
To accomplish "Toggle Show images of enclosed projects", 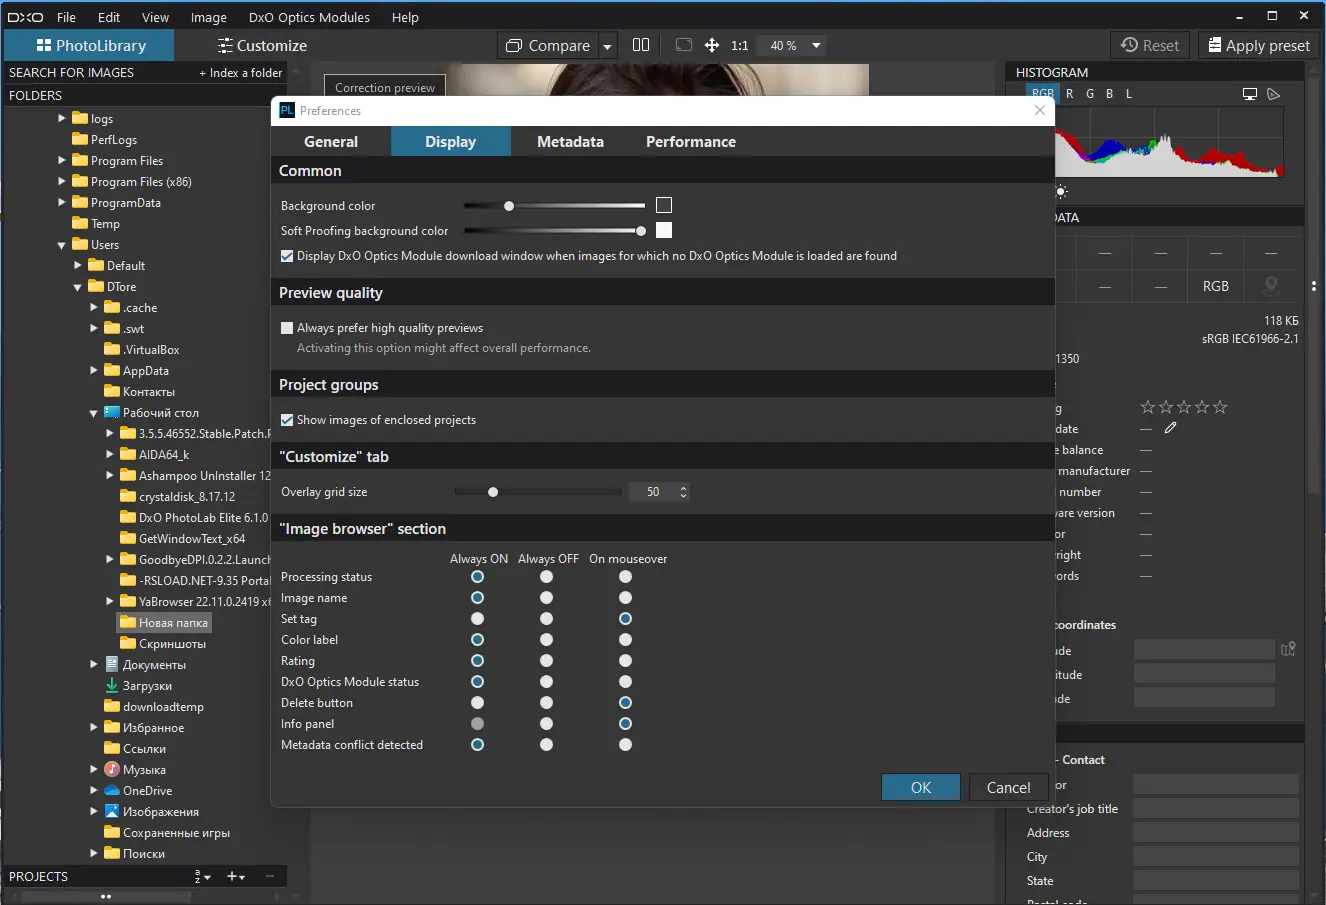I will point(287,420).
